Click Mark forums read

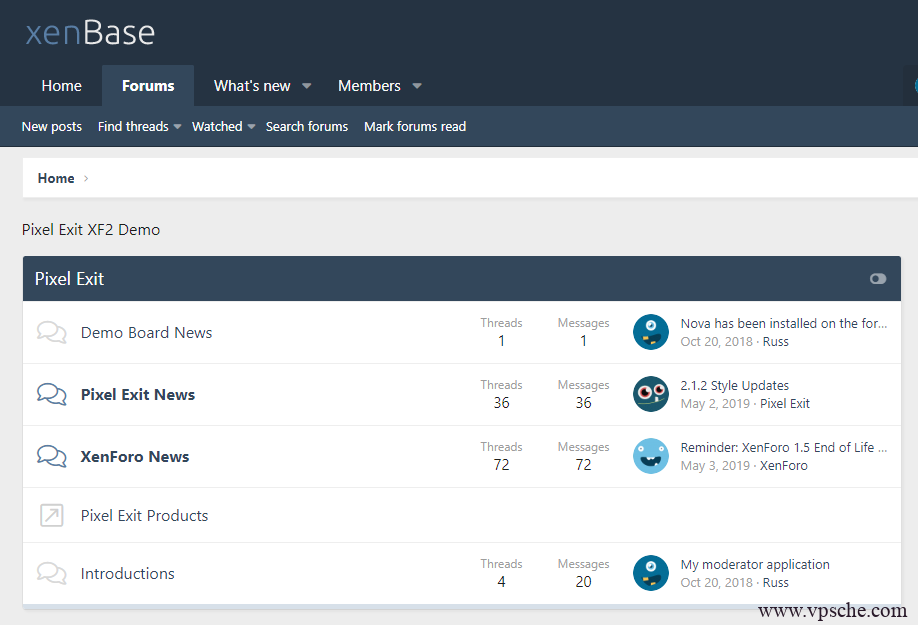415,126
